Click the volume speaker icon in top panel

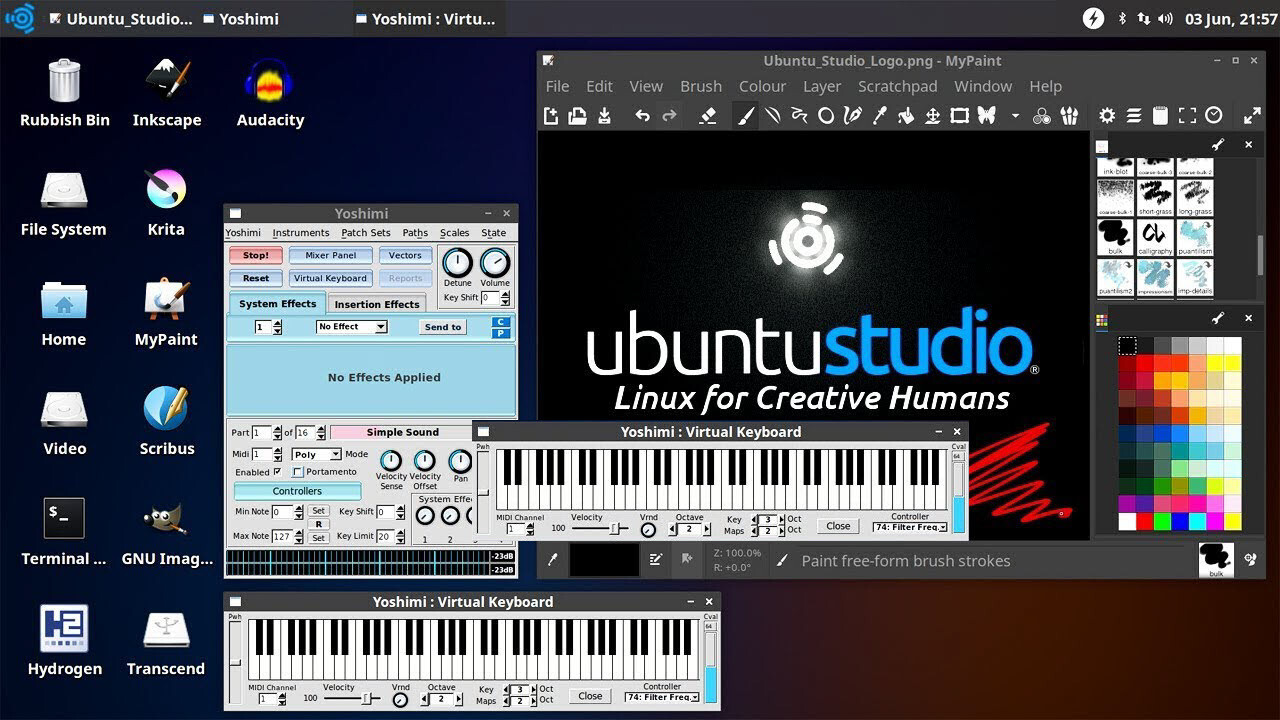coord(1167,19)
